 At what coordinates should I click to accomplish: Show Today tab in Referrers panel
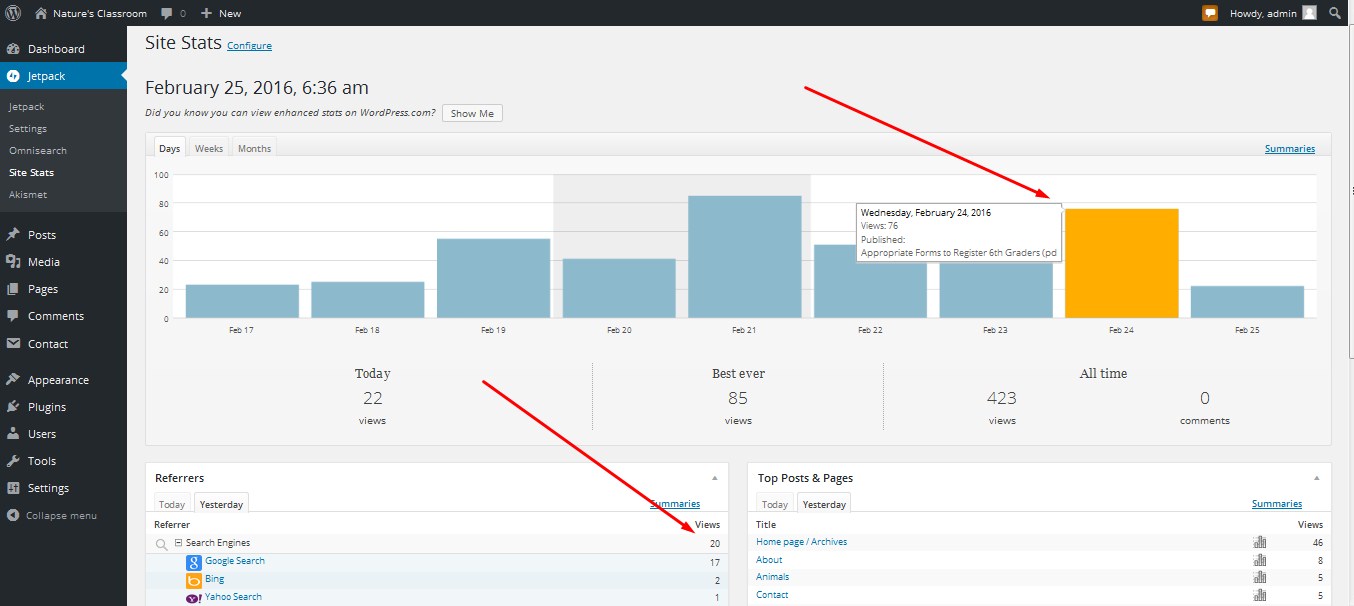pyautogui.click(x=172, y=504)
